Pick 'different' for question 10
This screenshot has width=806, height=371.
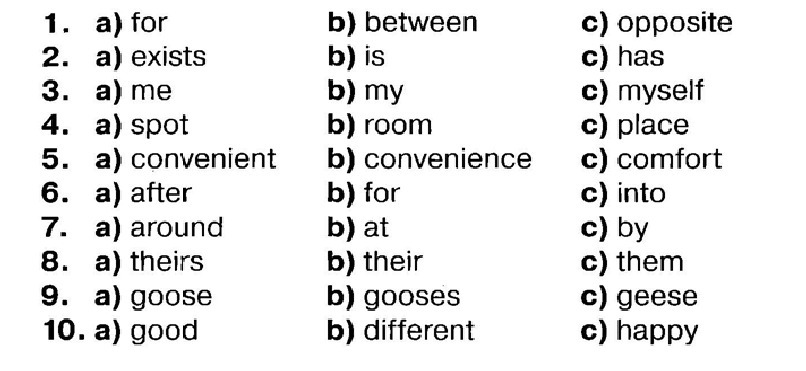coord(419,330)
